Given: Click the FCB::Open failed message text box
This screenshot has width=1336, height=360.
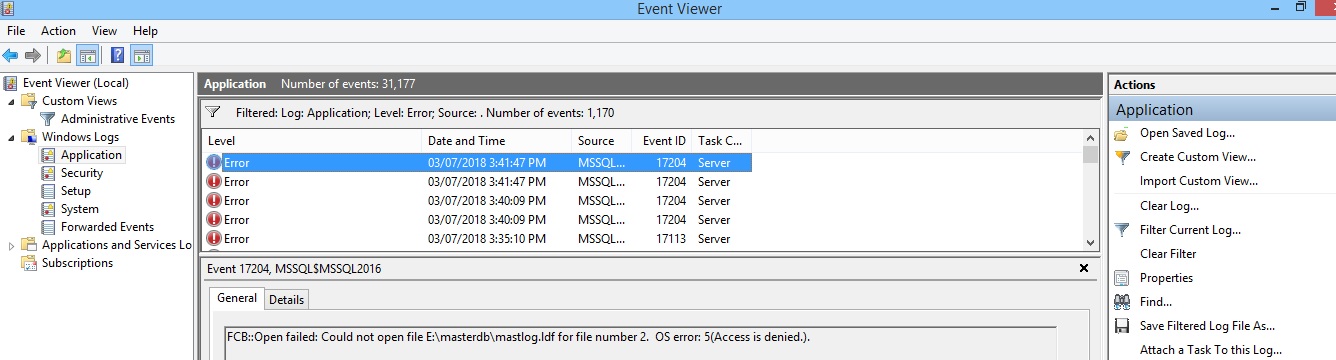Looking at the screenshot, I should coord(640,343).
